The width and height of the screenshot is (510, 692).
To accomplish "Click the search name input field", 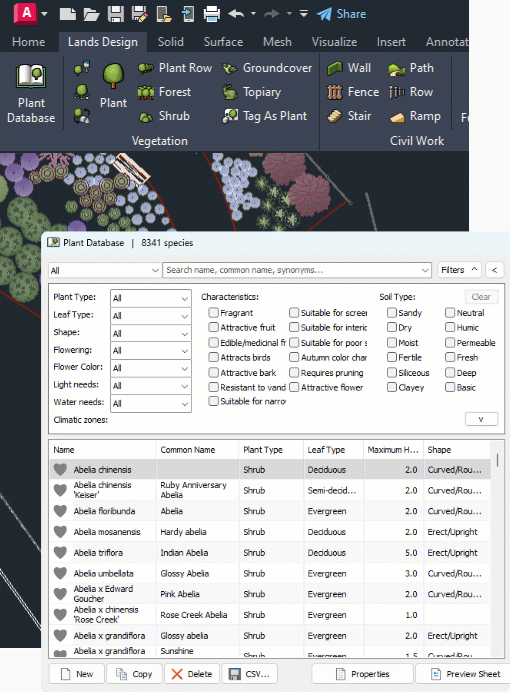I will [296, 270].
